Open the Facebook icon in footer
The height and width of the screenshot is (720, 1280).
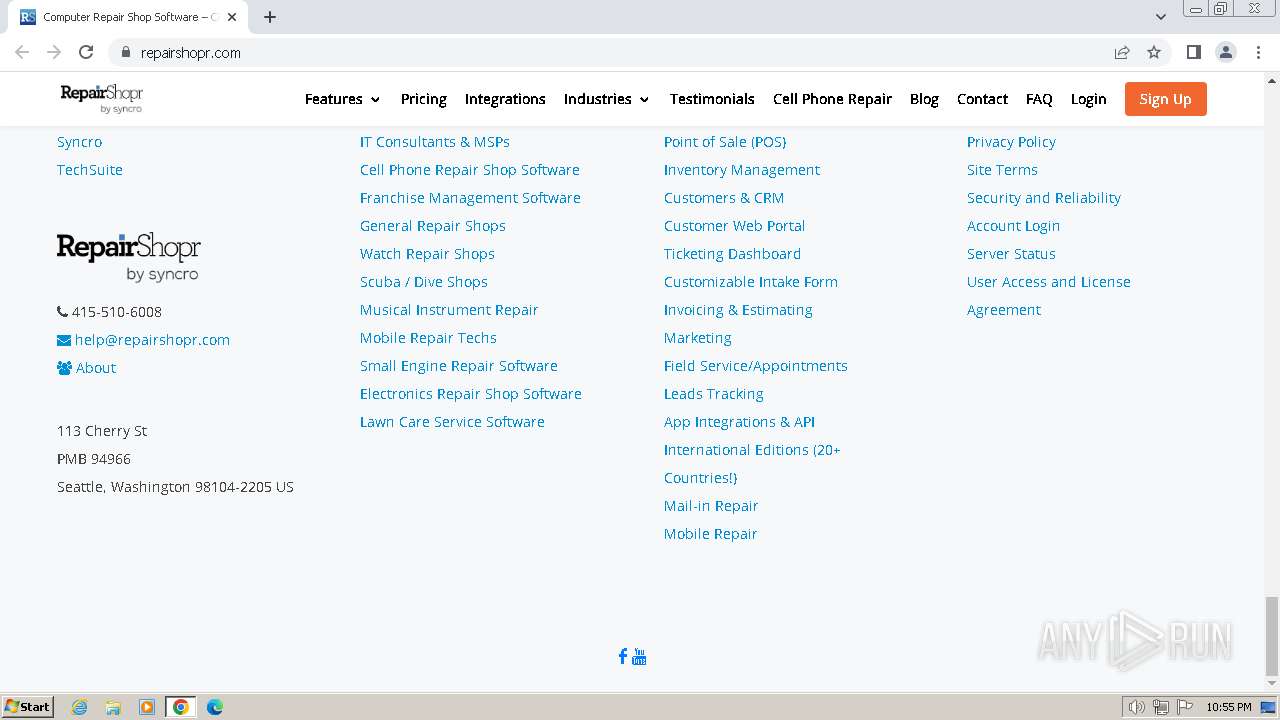point(622,656)
